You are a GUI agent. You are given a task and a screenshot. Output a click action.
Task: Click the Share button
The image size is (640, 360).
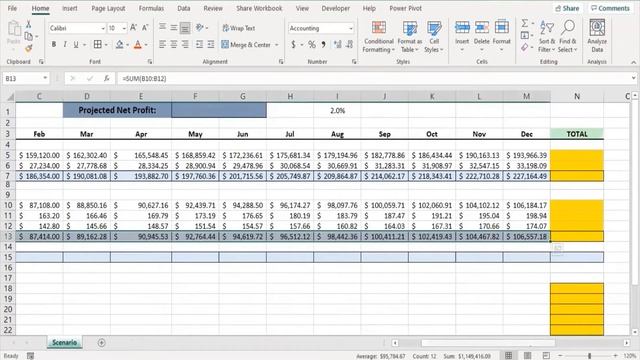(567, 8)
